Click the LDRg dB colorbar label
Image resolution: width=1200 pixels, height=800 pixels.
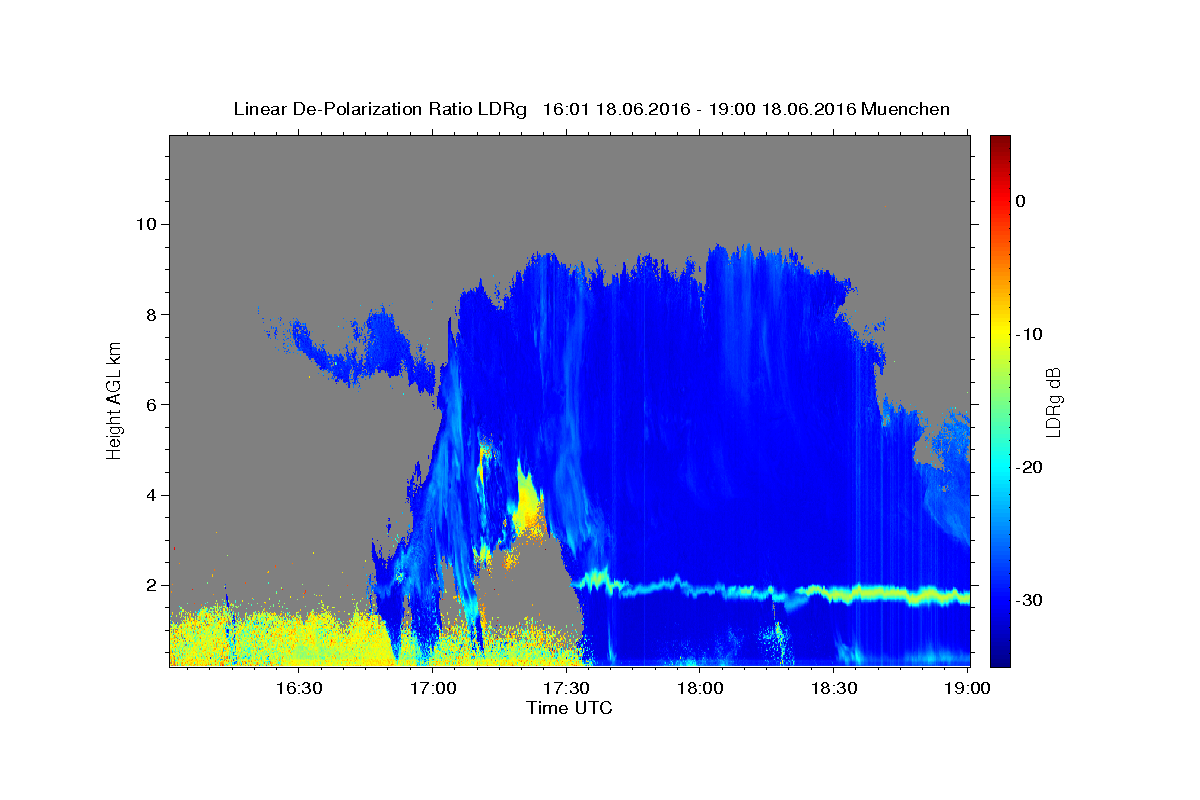click(x=1053, y=401)
